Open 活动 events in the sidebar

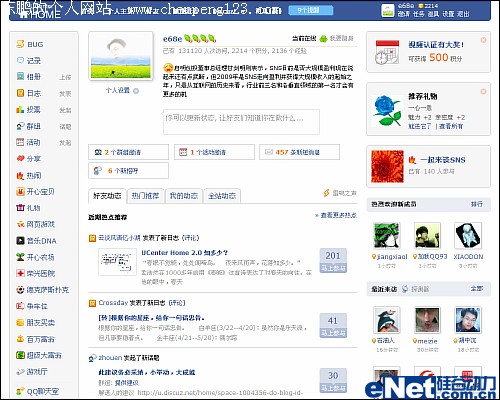coord(33,143)
